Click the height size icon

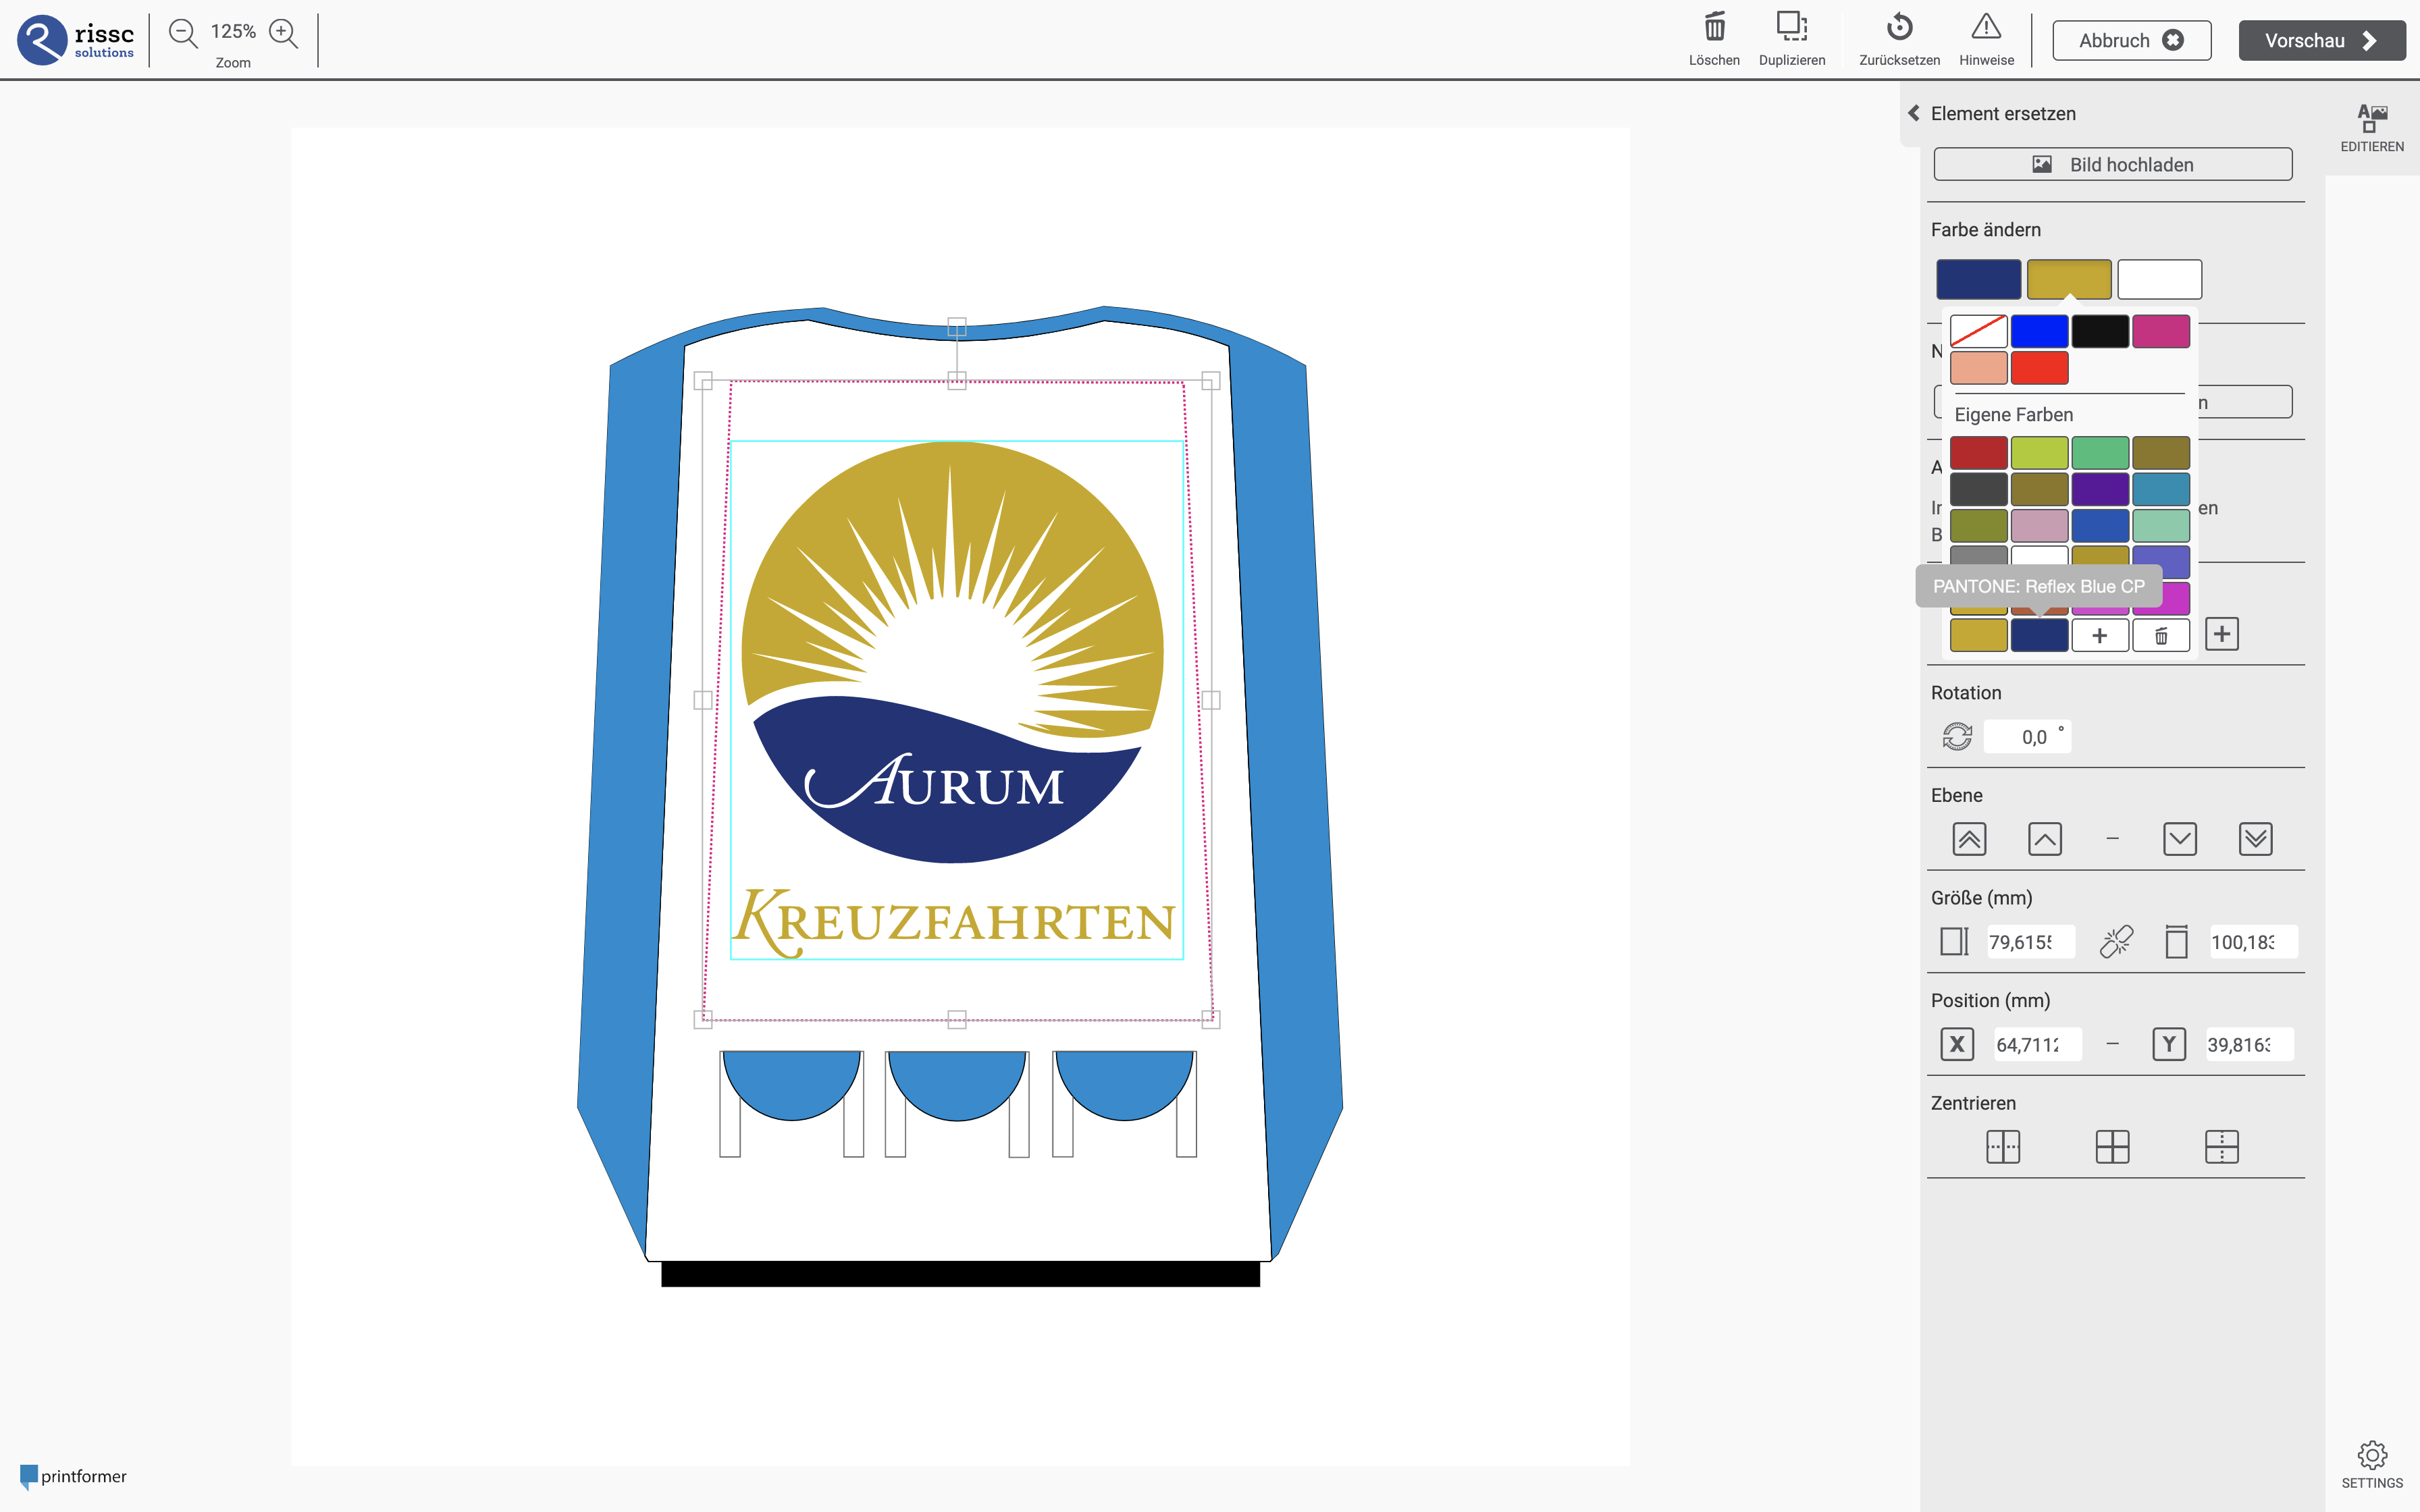tap(2177, 942)
